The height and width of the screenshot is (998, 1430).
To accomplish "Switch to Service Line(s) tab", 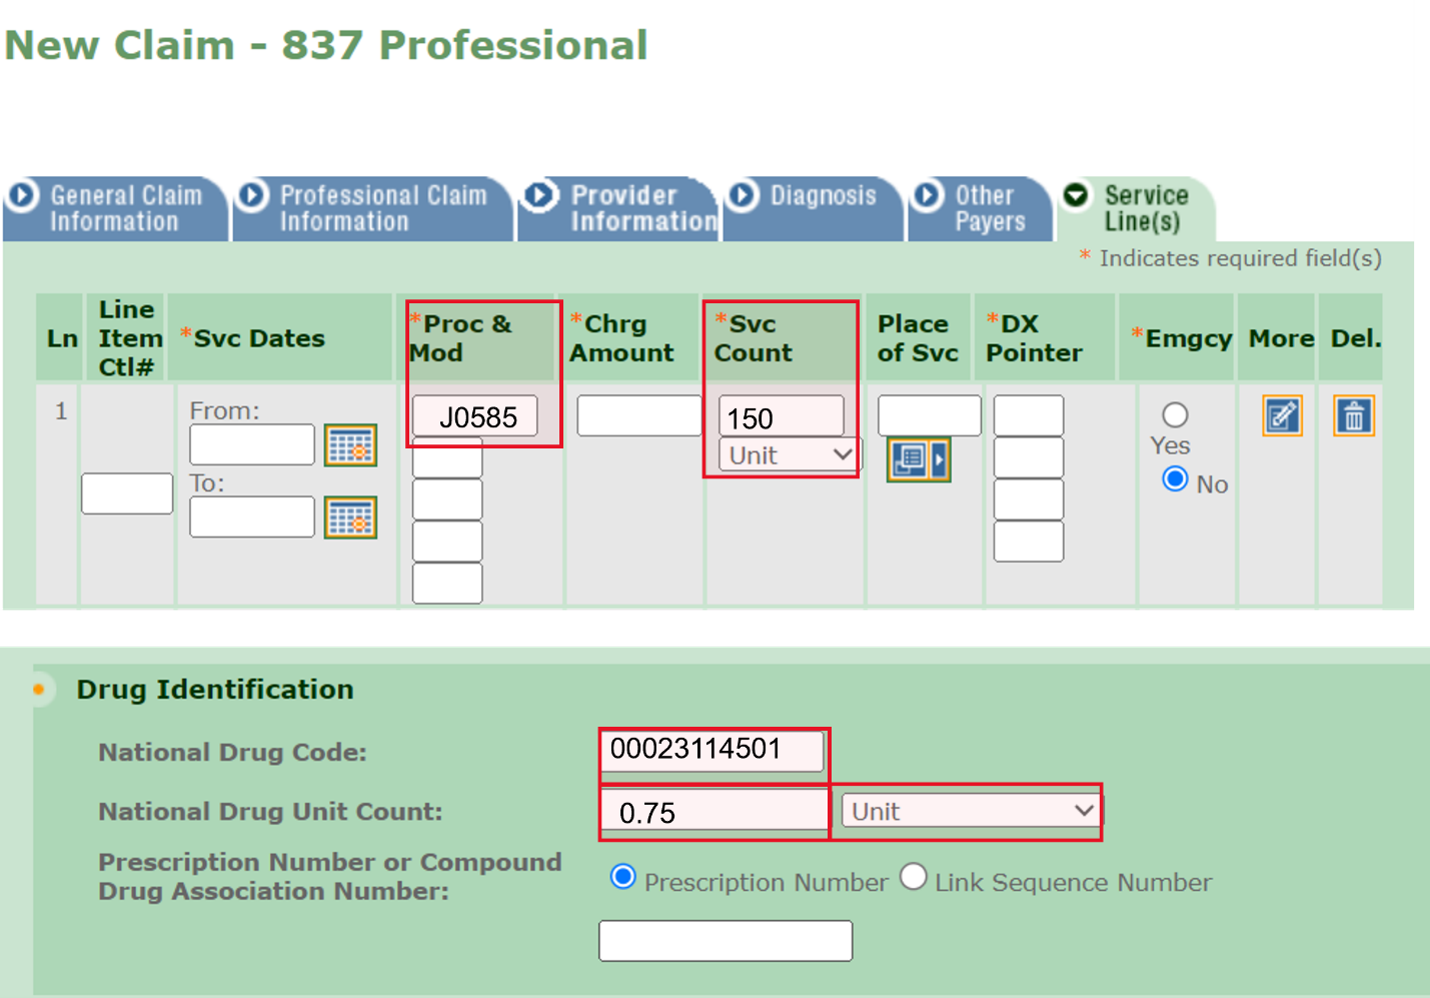I will (x=1135, y=209).
